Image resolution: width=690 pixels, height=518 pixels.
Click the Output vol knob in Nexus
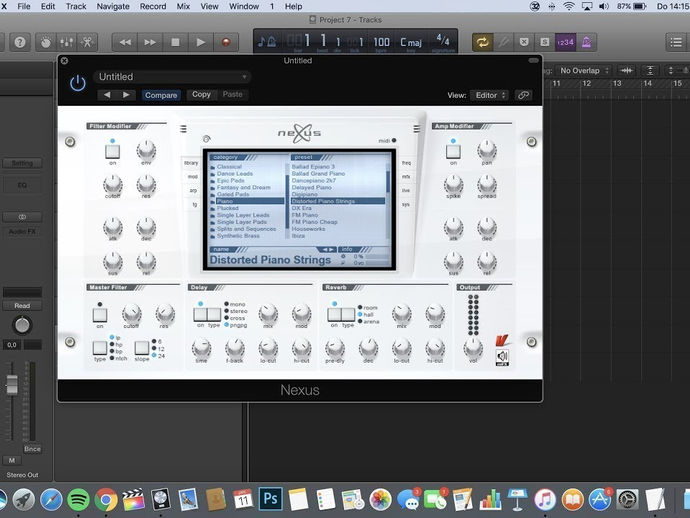click(473, 347)
